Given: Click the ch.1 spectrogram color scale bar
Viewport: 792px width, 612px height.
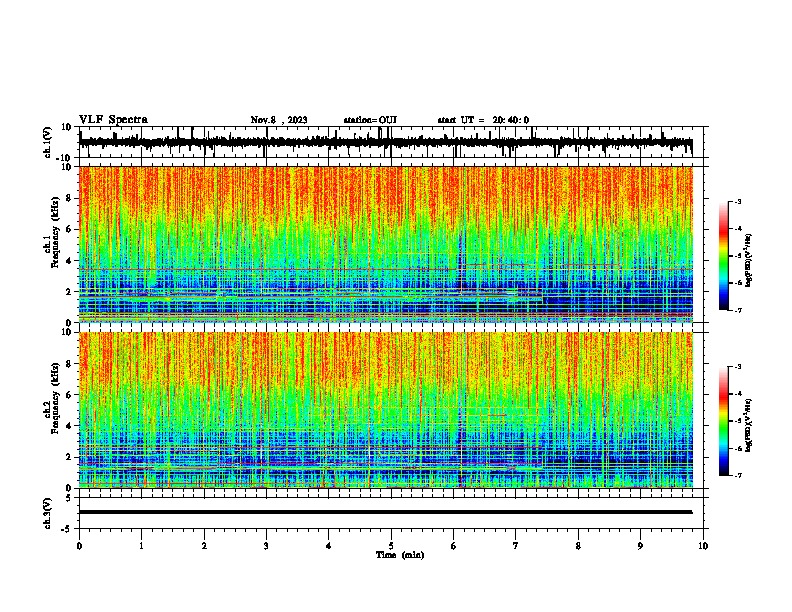Looking at the screenshot, I should click(x=724, y=256).
